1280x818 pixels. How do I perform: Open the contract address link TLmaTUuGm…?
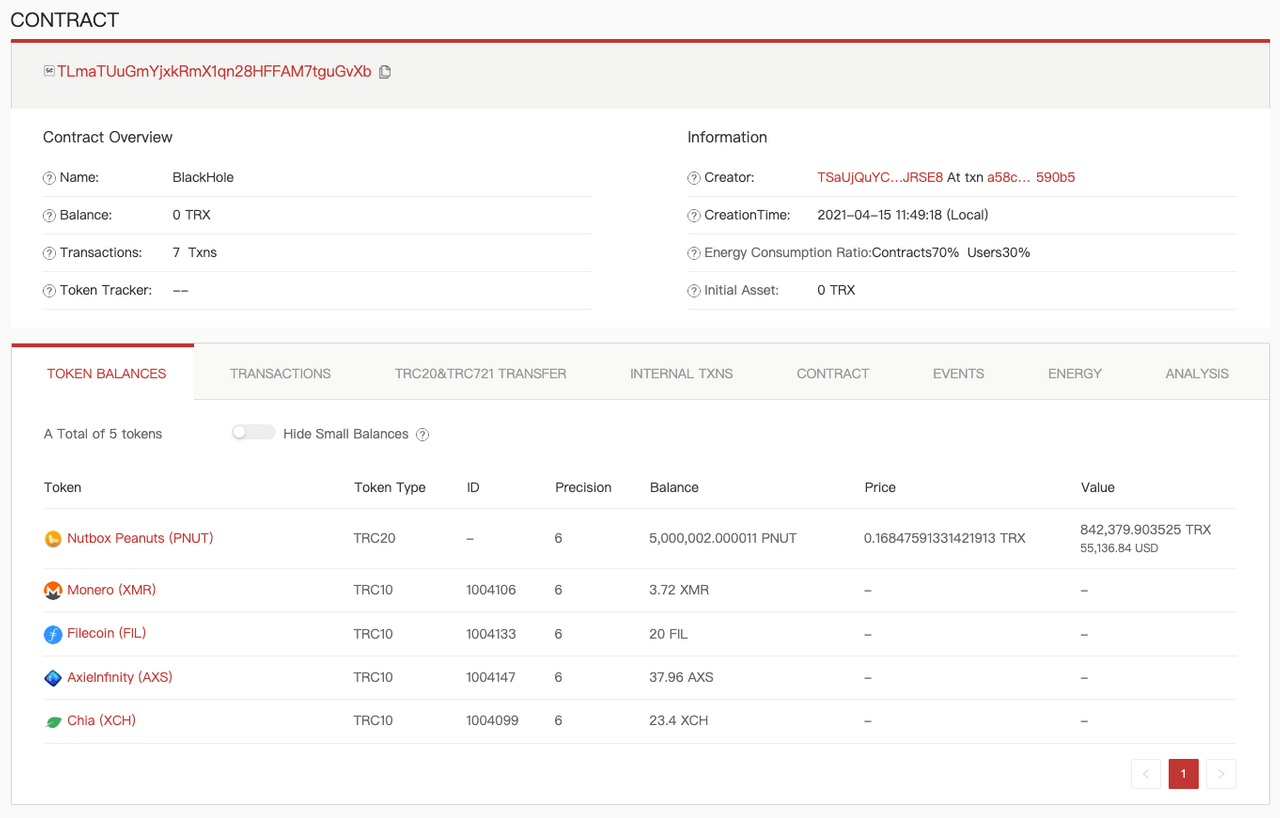coord(214,71)
